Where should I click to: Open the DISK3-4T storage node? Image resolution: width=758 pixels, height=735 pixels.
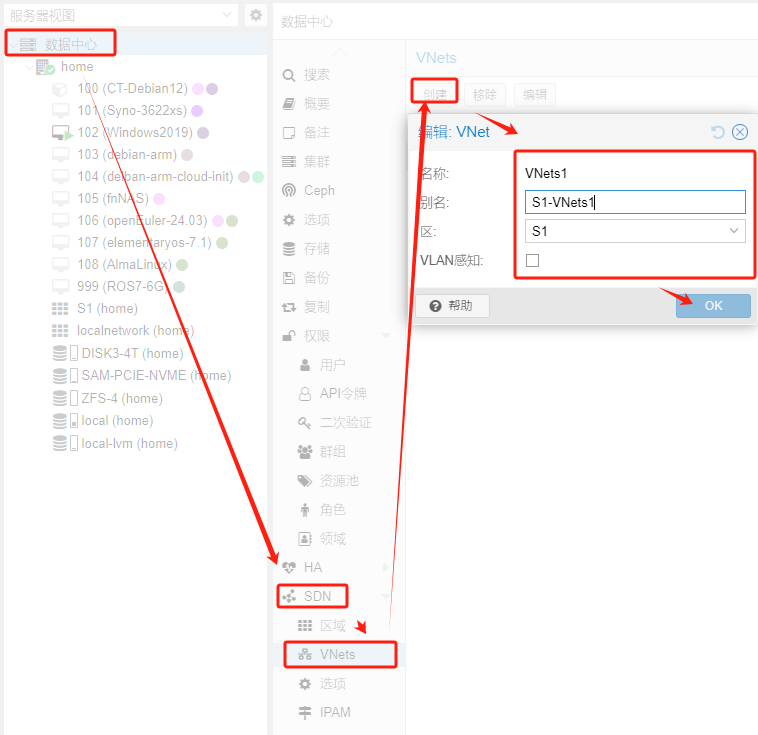point(132,353)
